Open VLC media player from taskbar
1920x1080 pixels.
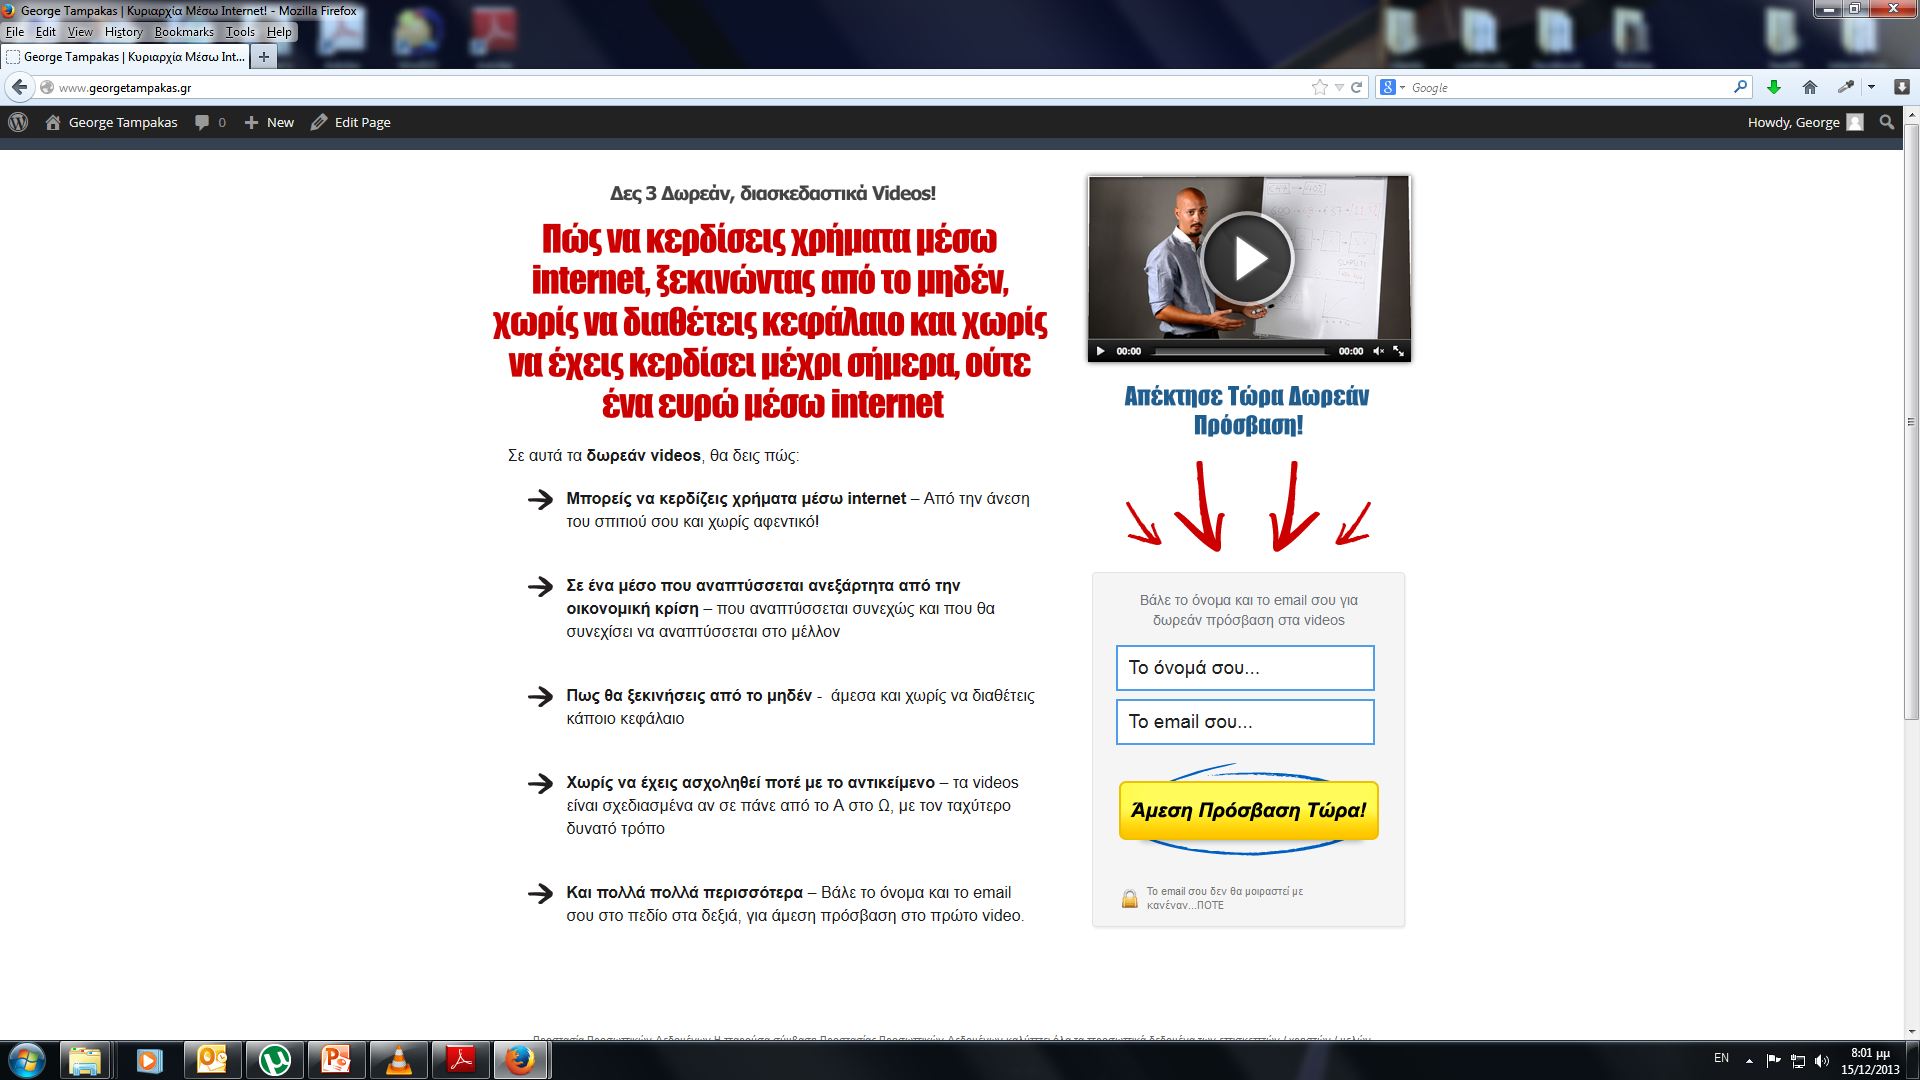point(398,1060)
